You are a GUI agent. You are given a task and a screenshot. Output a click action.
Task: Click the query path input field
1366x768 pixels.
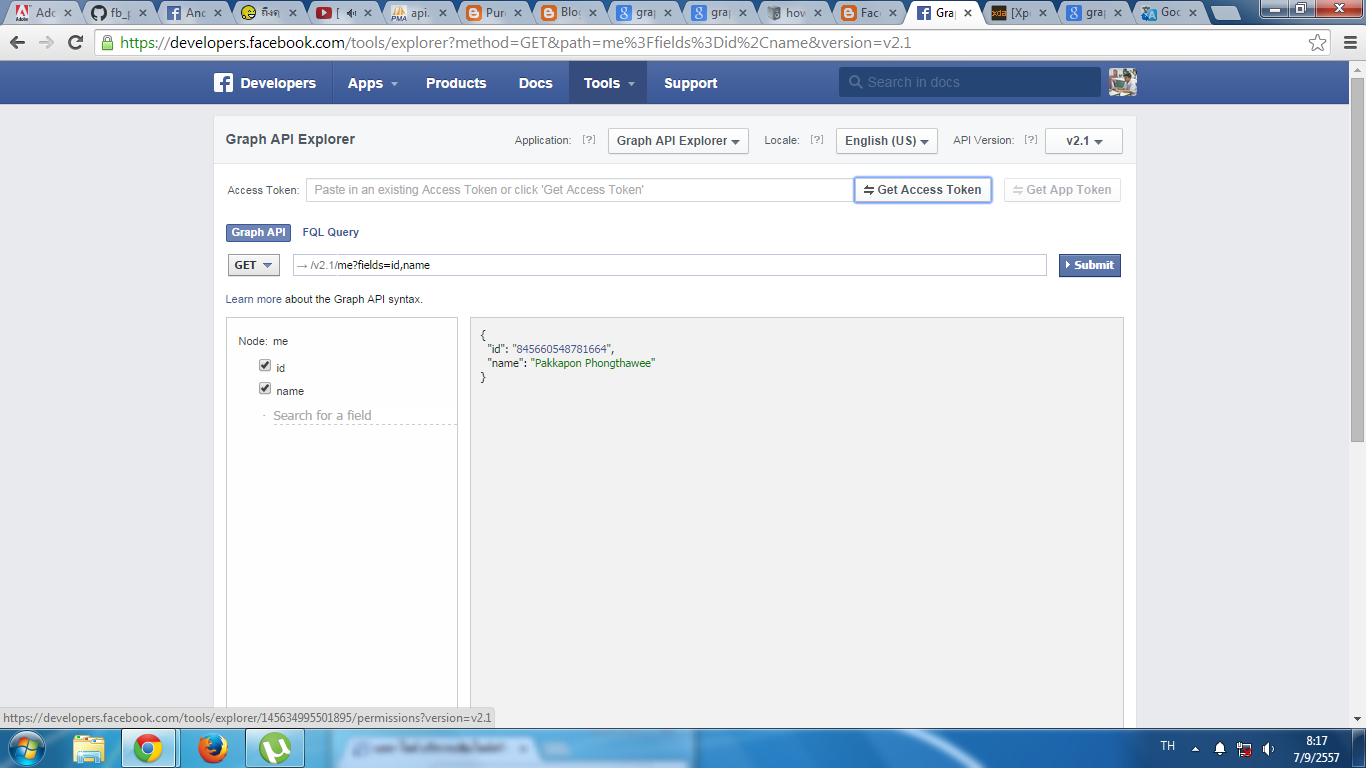[669, 265]
